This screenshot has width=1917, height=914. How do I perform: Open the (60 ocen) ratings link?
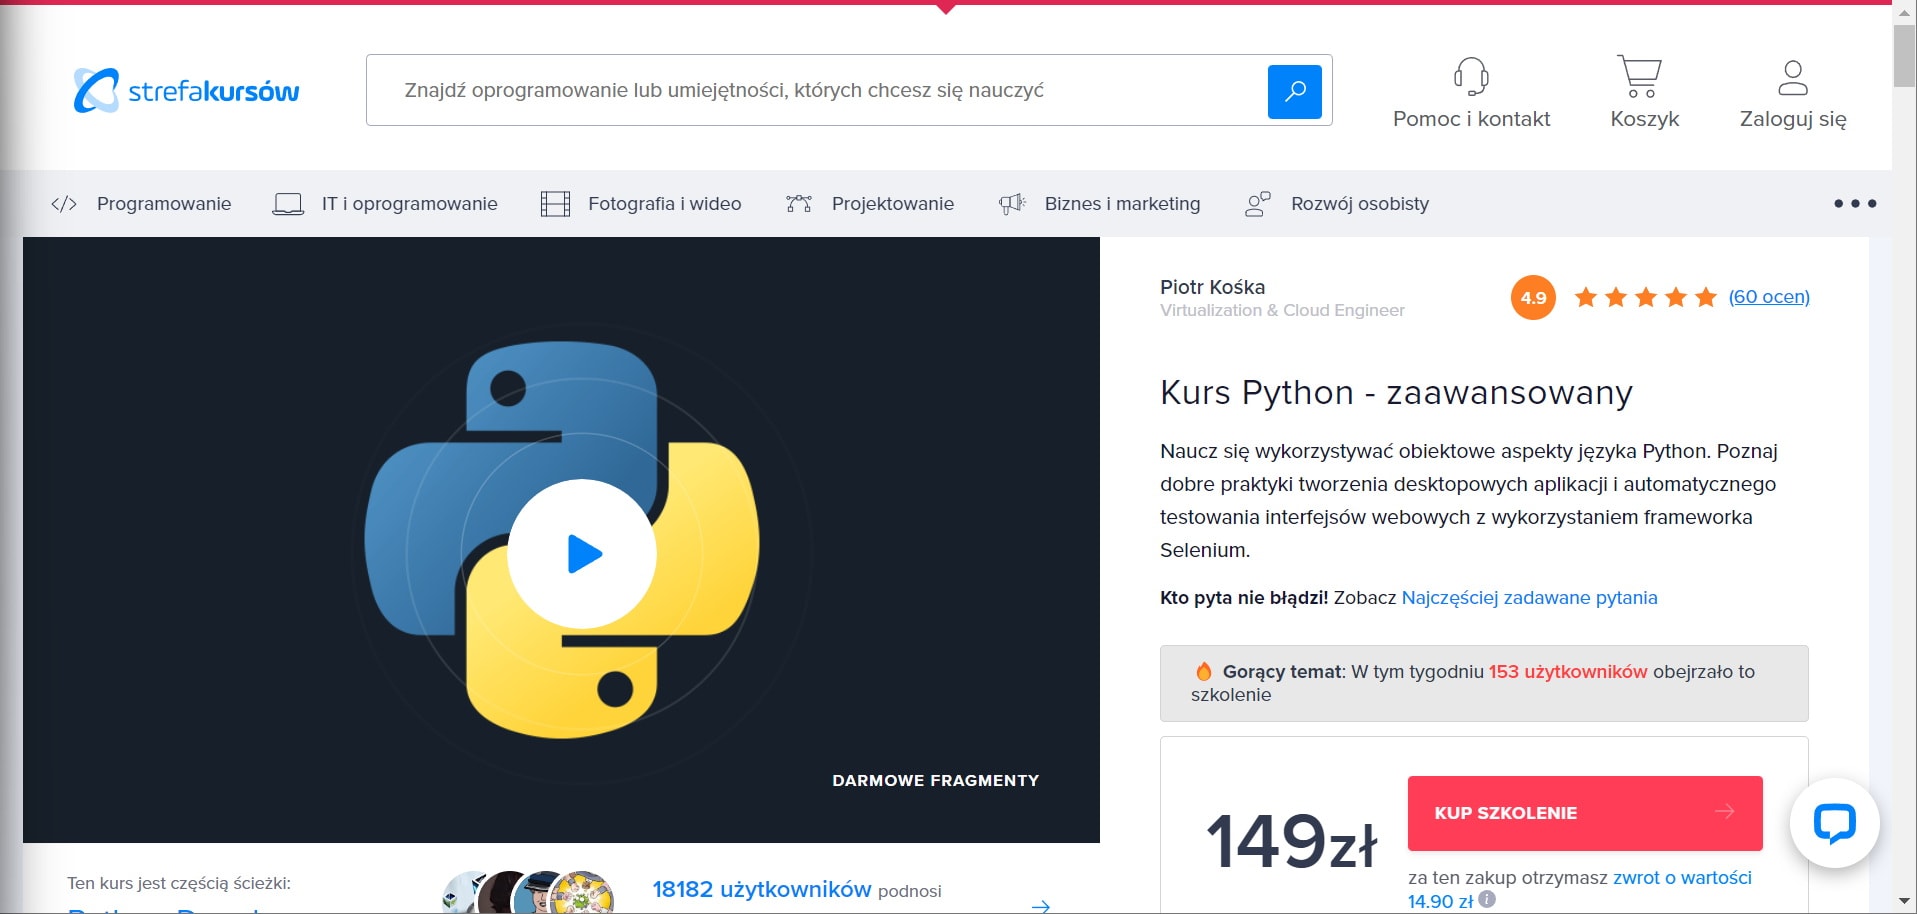tap(1769, 297)
